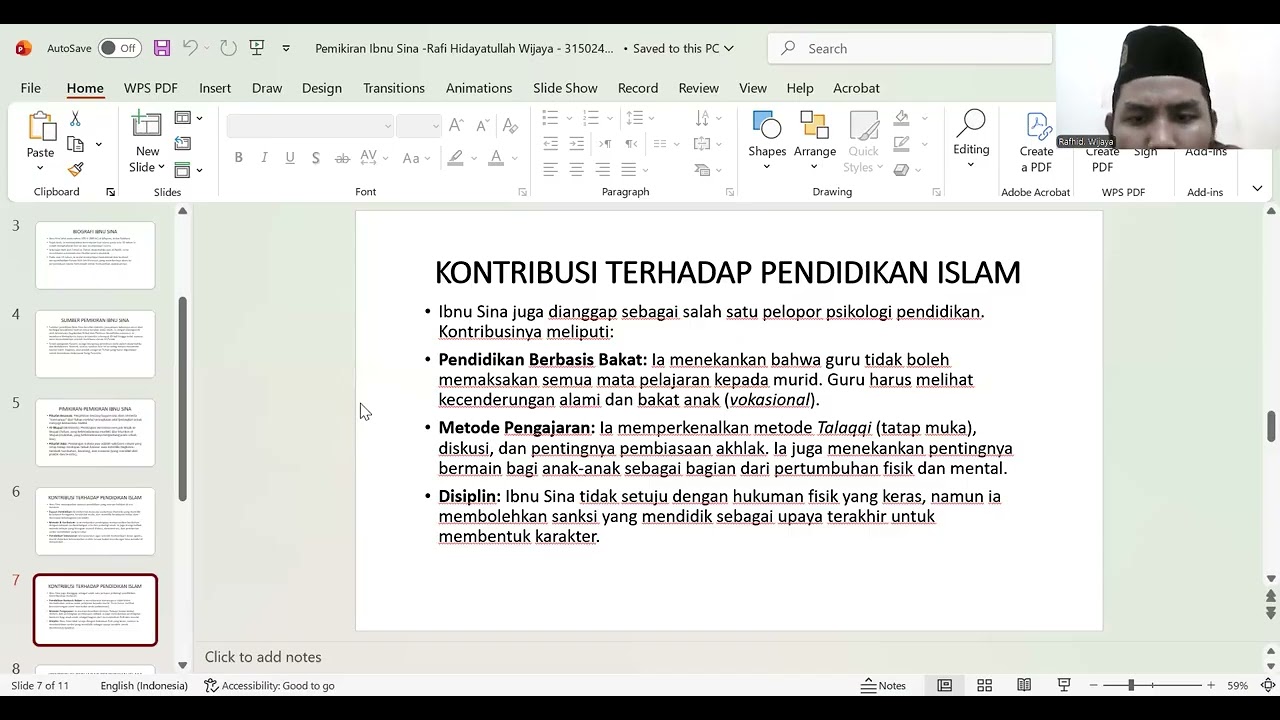Open the Acrobat tab
This screenshot has height=720, width=1280.
tap(857, 88)
